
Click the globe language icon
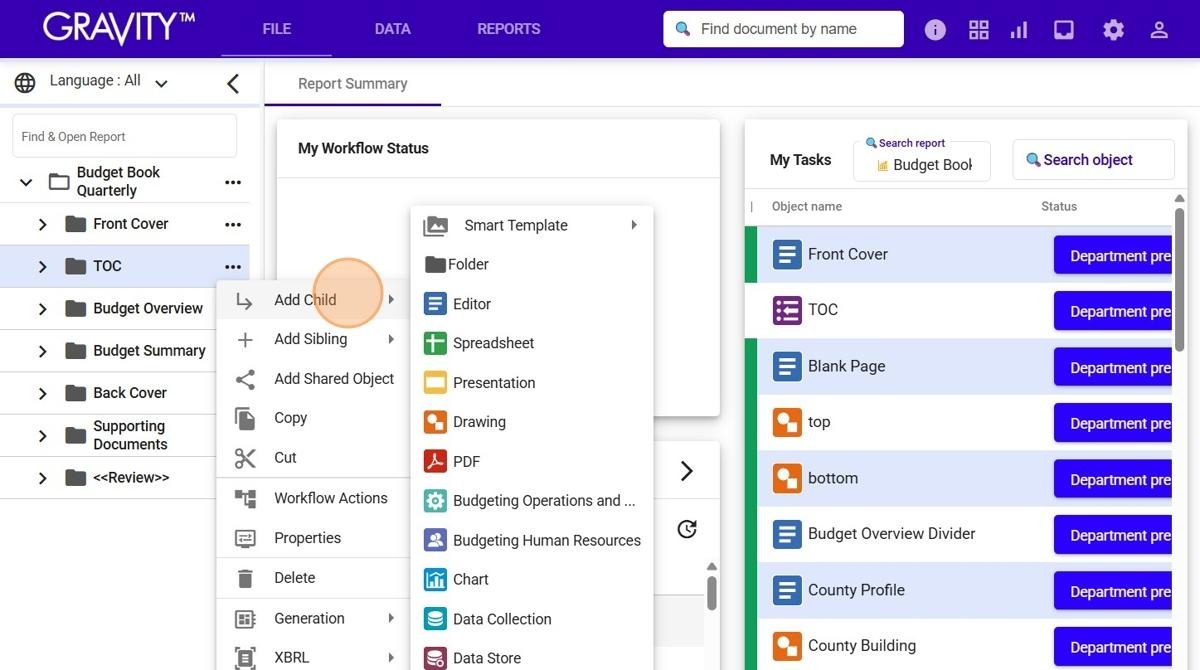(x=25, y=82)
